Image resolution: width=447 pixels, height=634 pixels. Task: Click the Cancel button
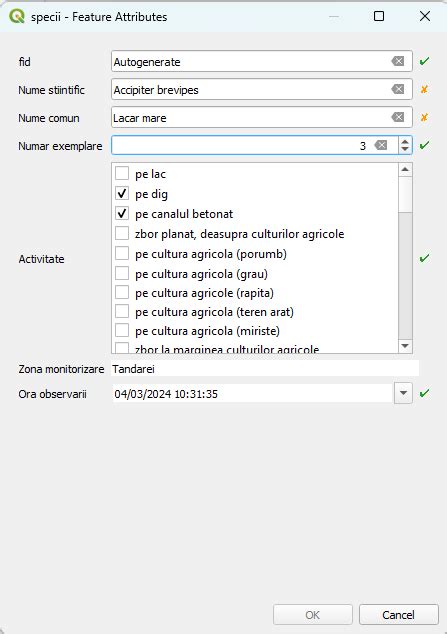click(399, 615)
